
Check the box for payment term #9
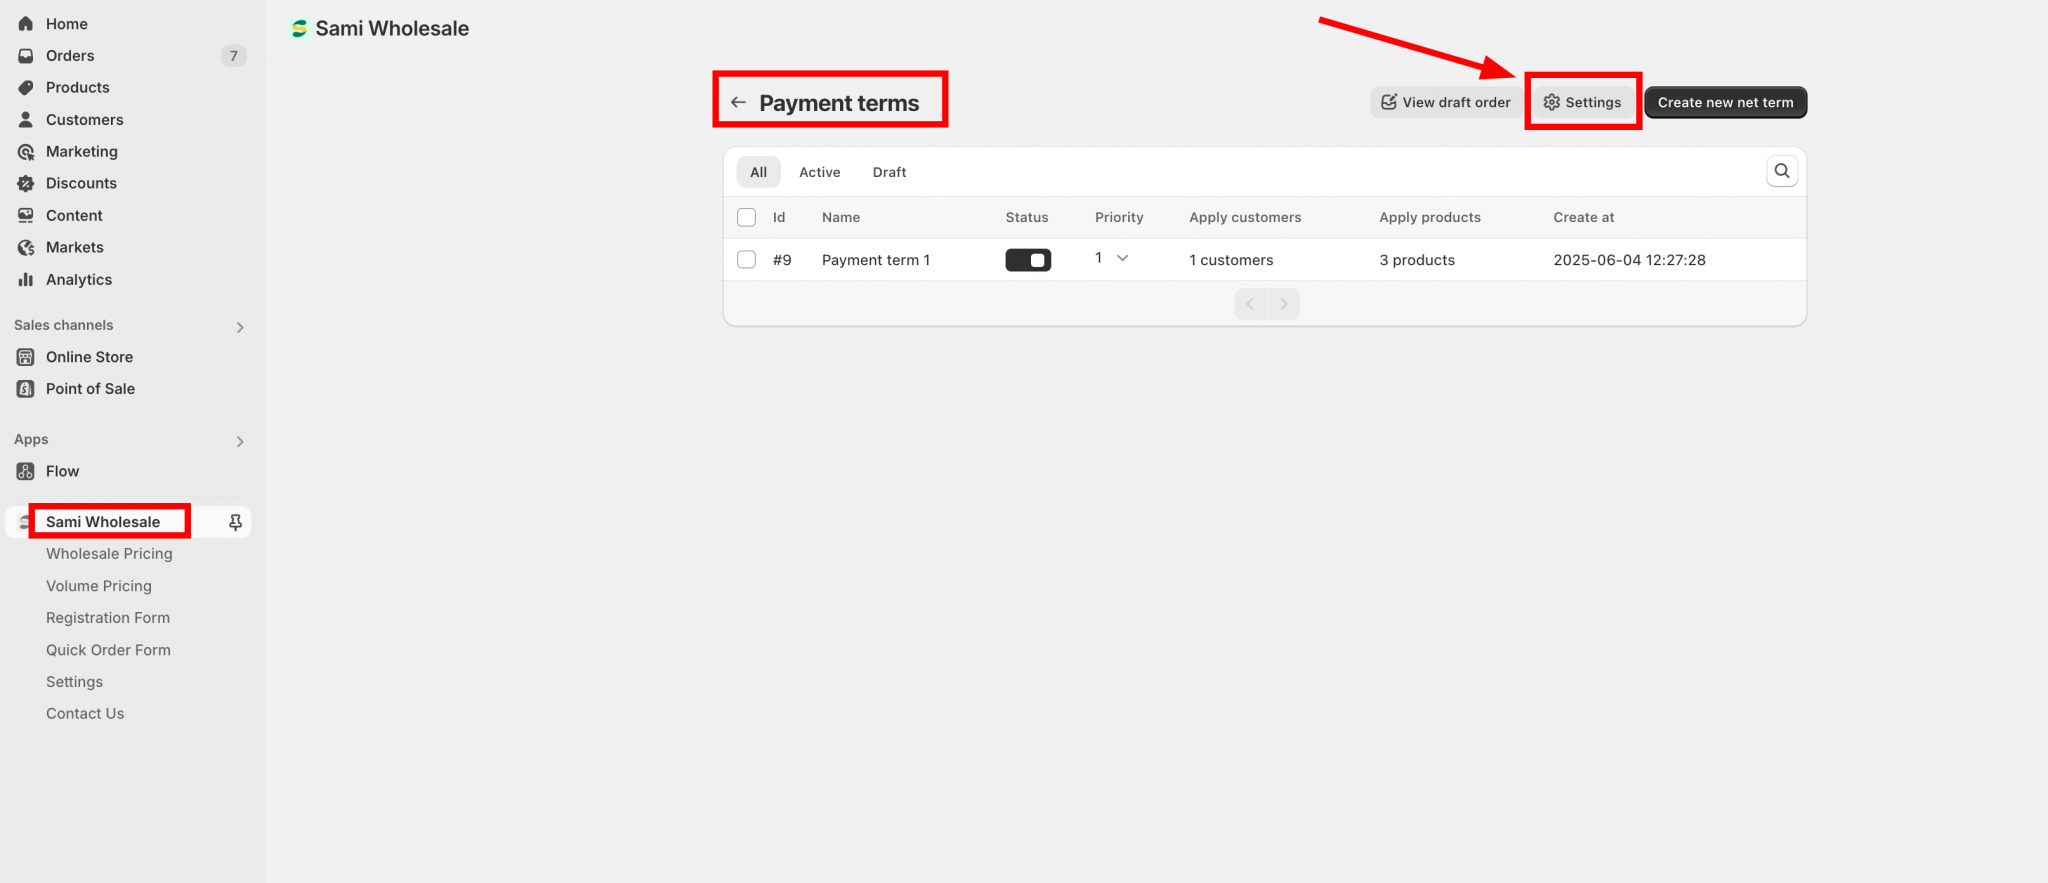coord(746,260)
